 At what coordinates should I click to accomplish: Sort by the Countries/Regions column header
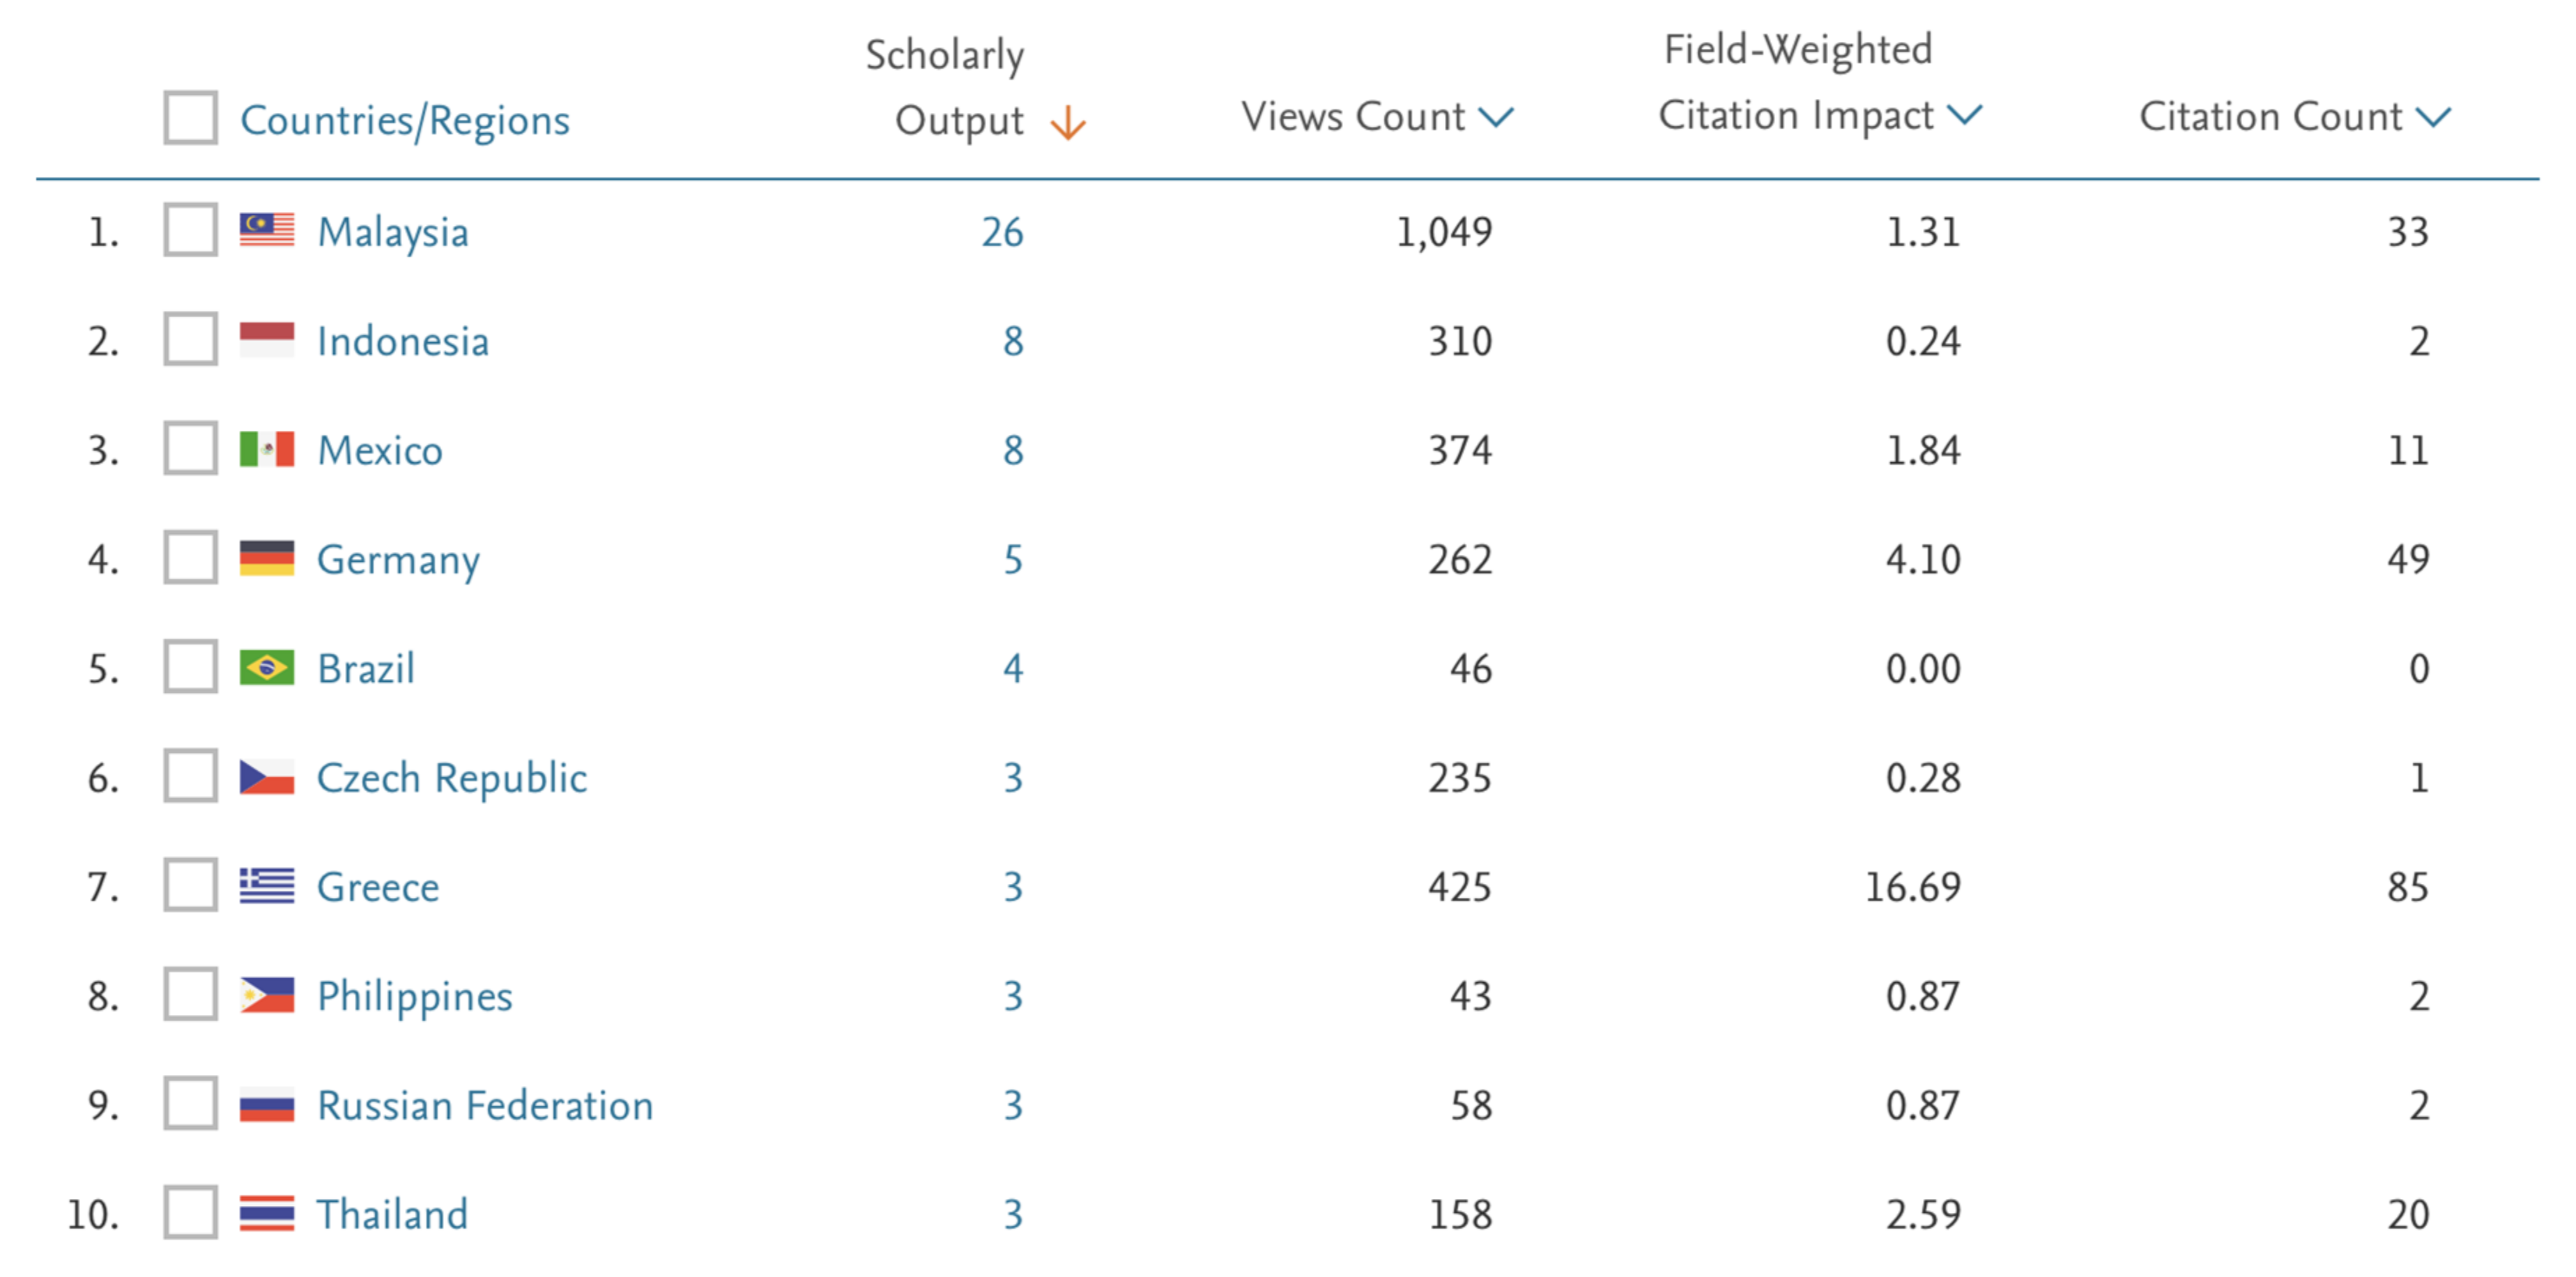pos(405,120)
